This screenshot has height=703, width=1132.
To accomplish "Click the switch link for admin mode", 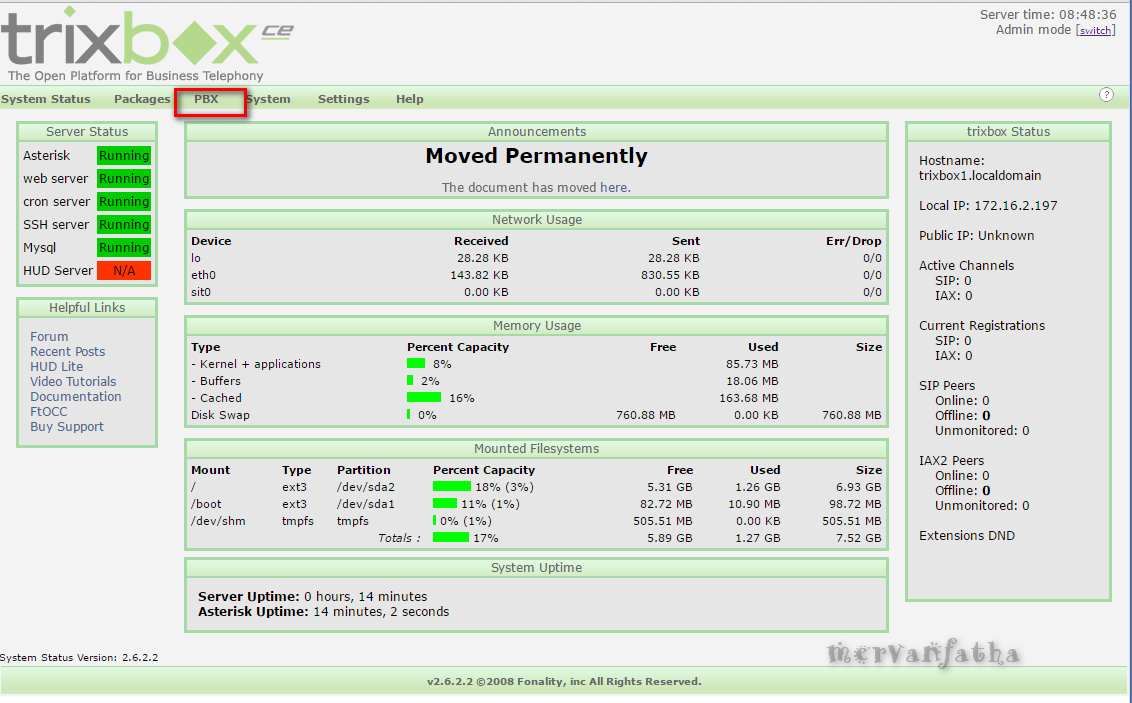I will [1095, 30].
